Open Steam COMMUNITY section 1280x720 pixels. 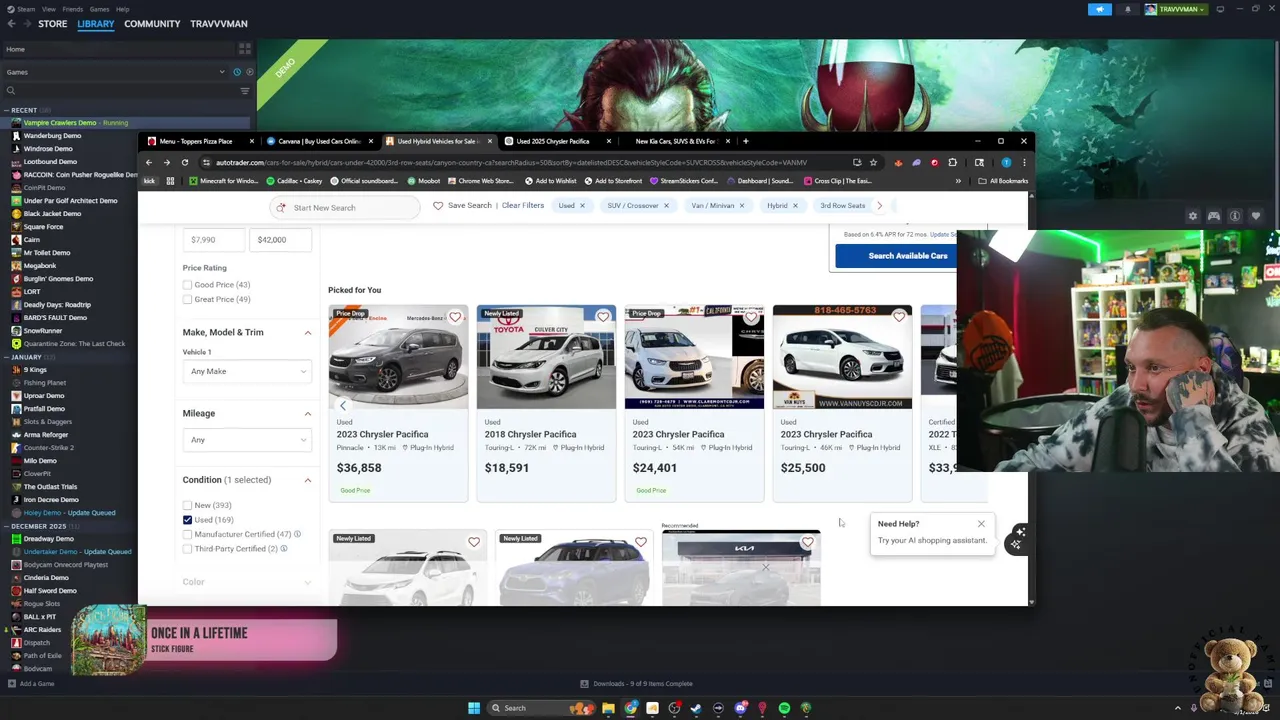[x=152, y=24]
